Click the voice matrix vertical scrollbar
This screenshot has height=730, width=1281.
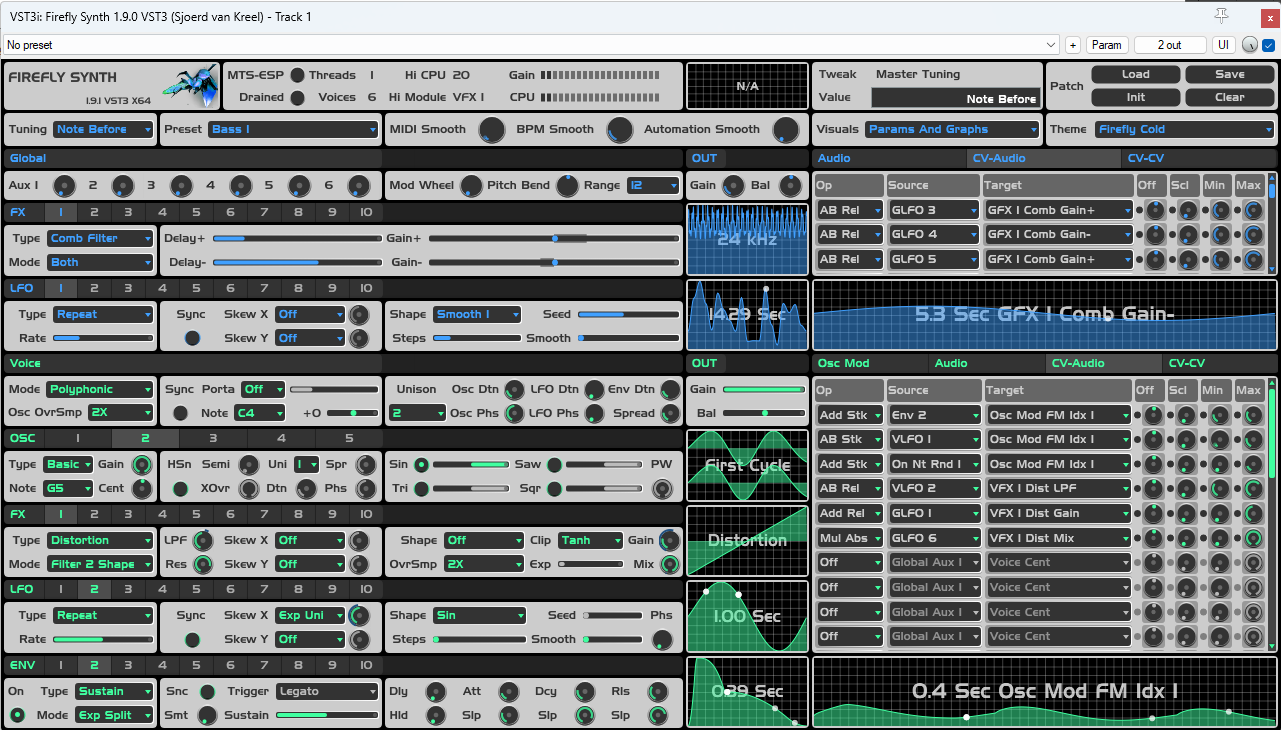(1272, 514)
